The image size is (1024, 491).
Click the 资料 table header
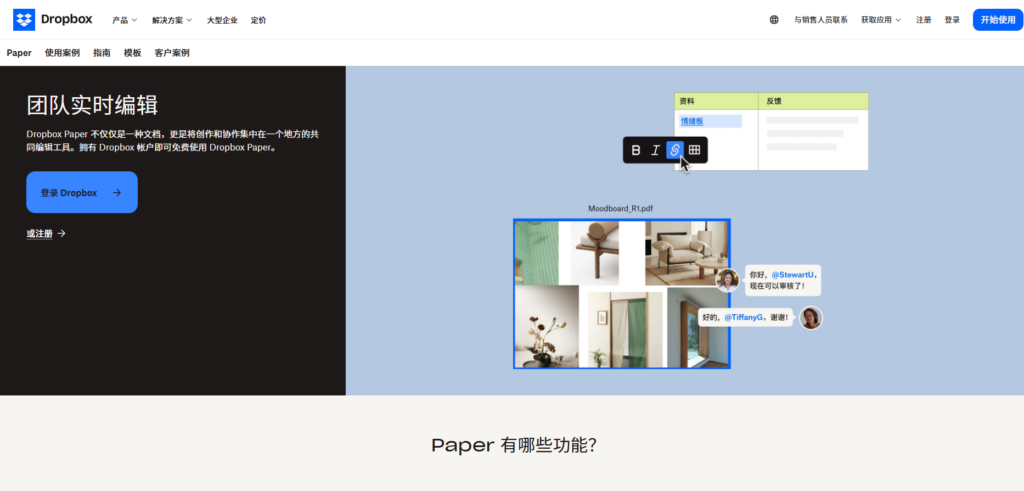(686, 101)
